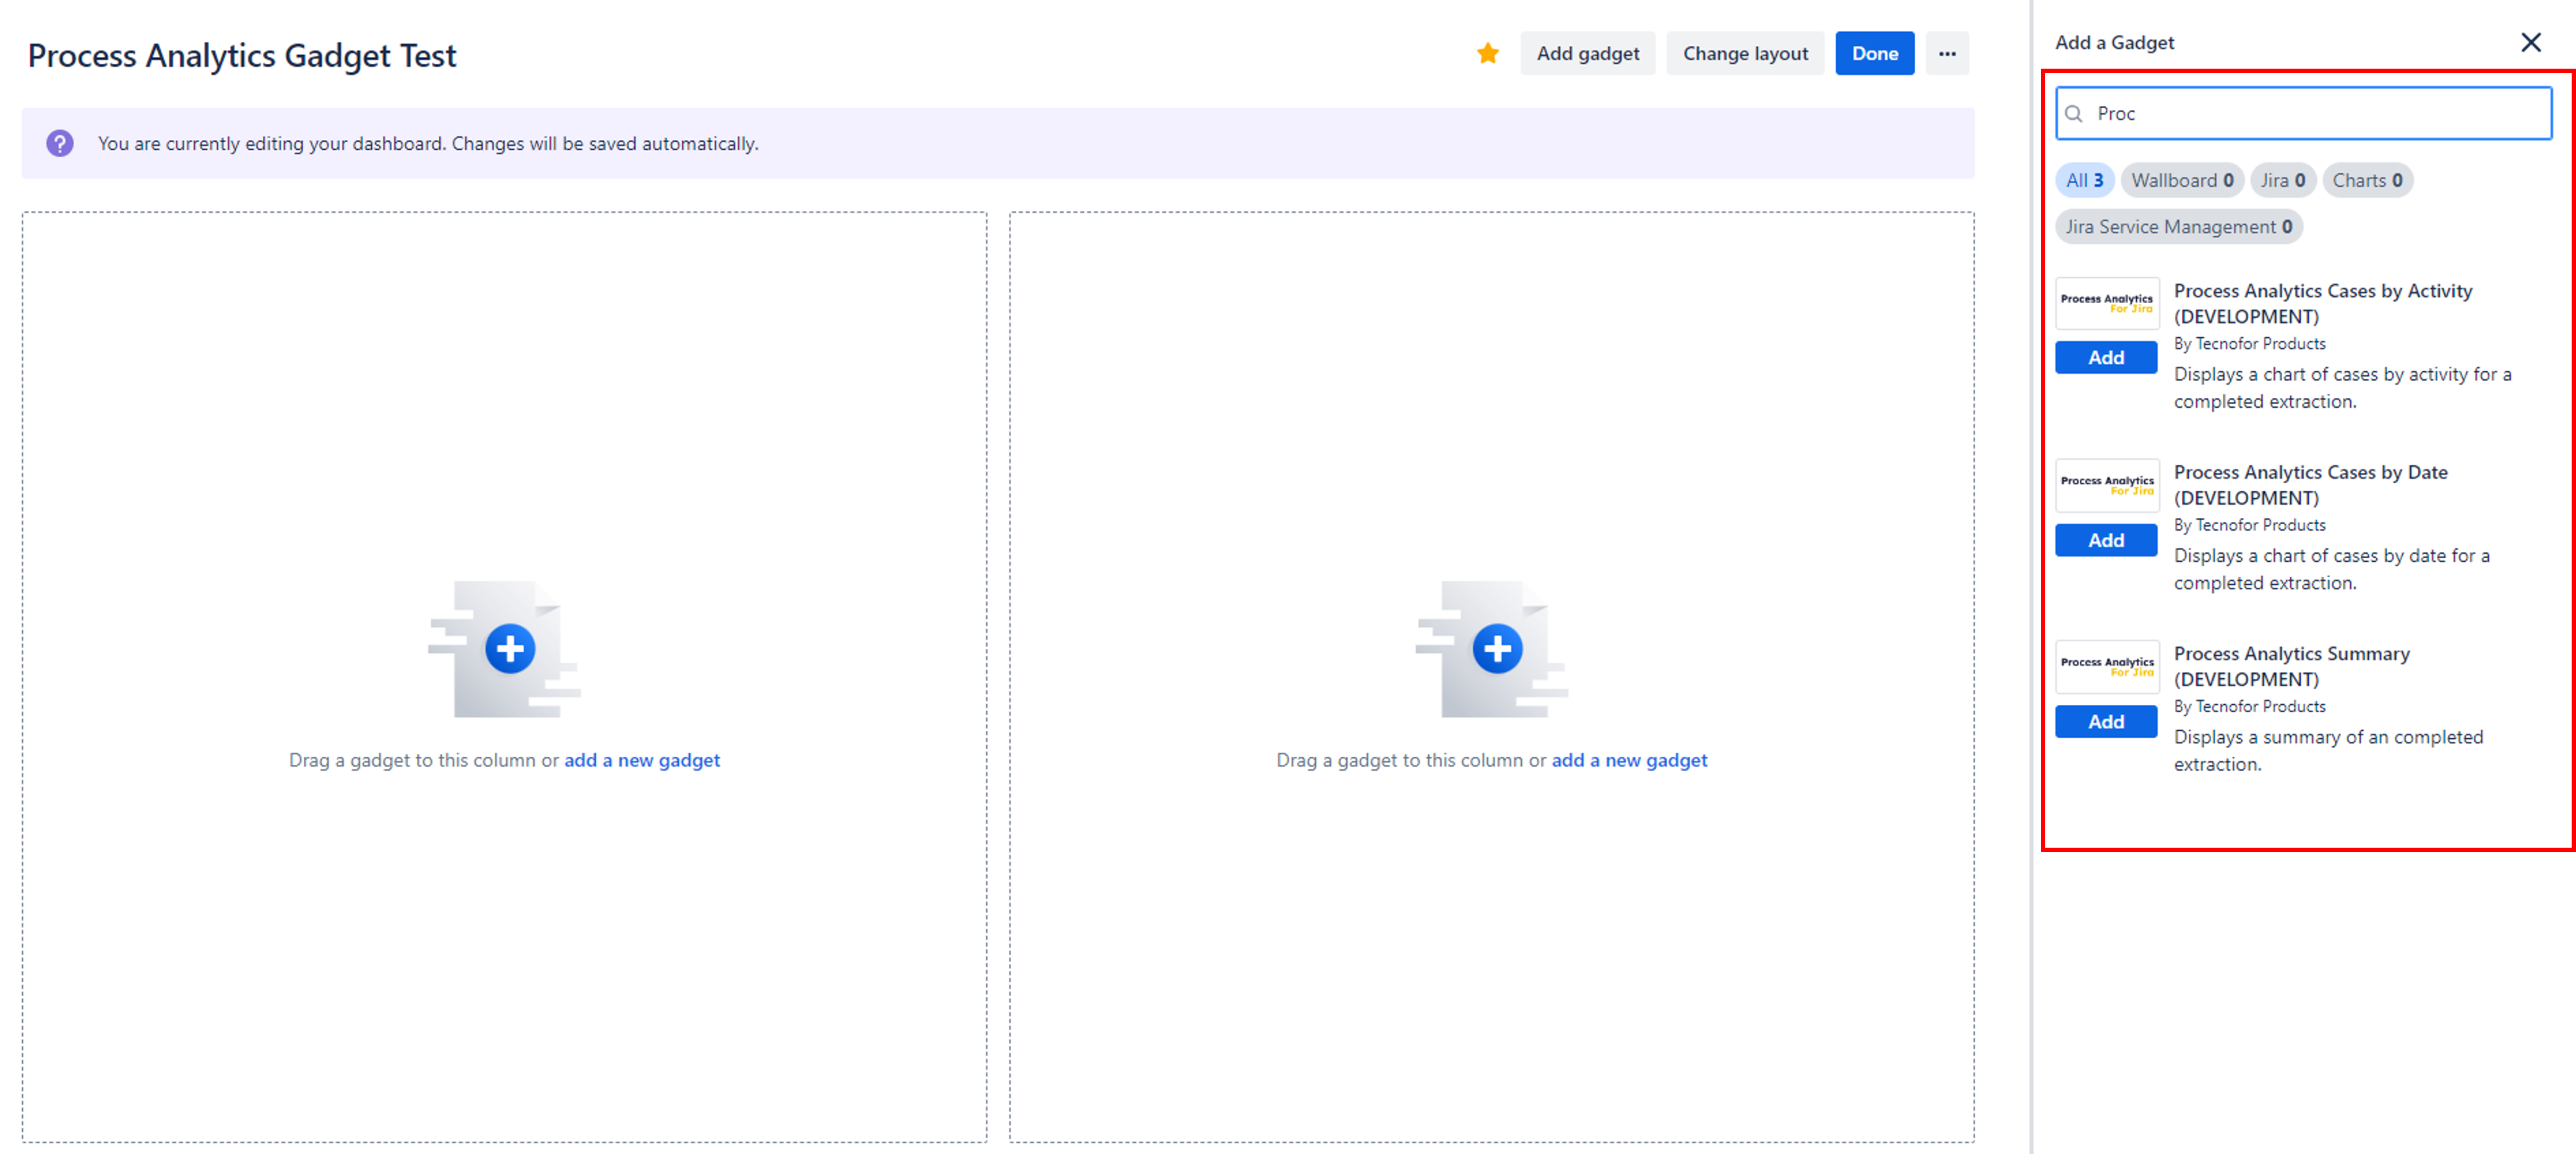This screenshot has width=2576, height=1154.
Task: Open the three-dot more actions menu
Action: pyautogui.click(x=1946, y=54)
